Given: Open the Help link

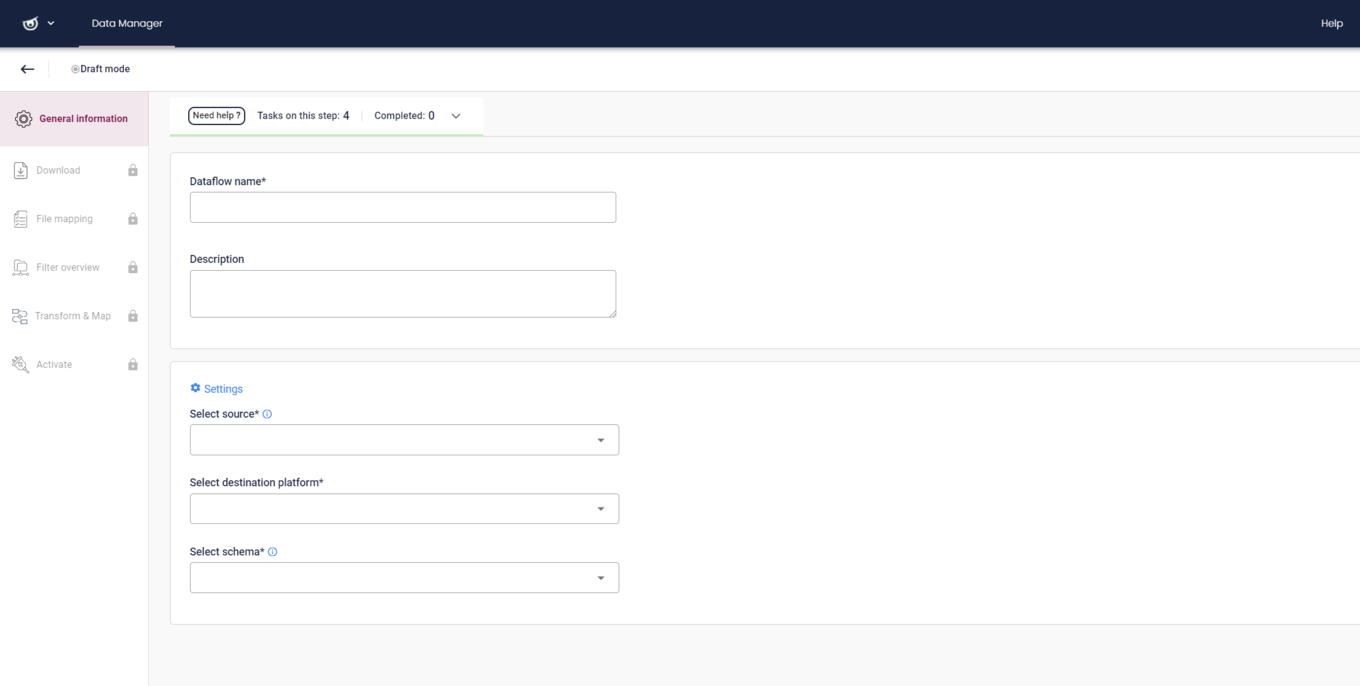Looking at the screenshot, I should pos(1331,23).
